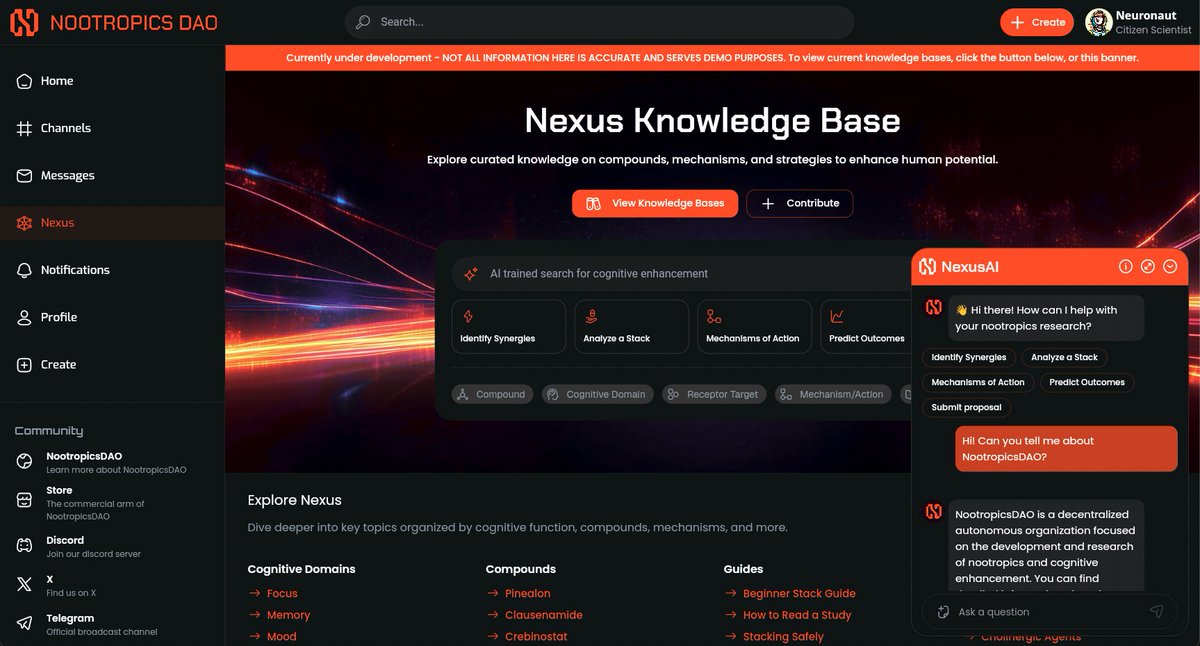Click the Contribute button

[799, 203]
